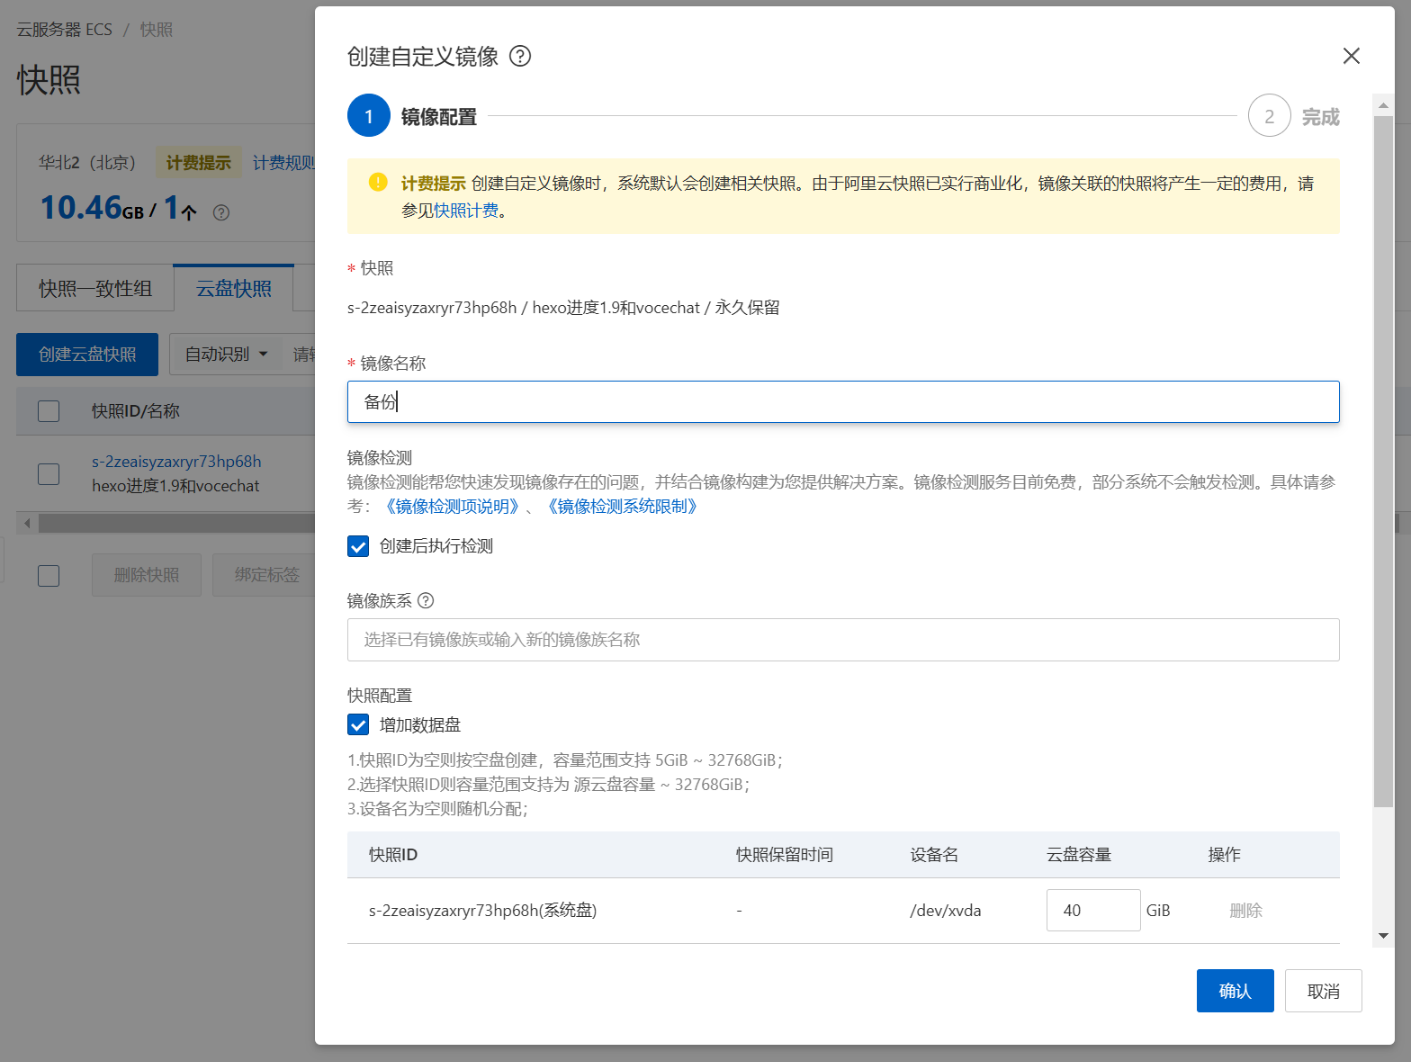Tick the bottom batch-action checkbox near 删除快照

(x=48, y=575)
